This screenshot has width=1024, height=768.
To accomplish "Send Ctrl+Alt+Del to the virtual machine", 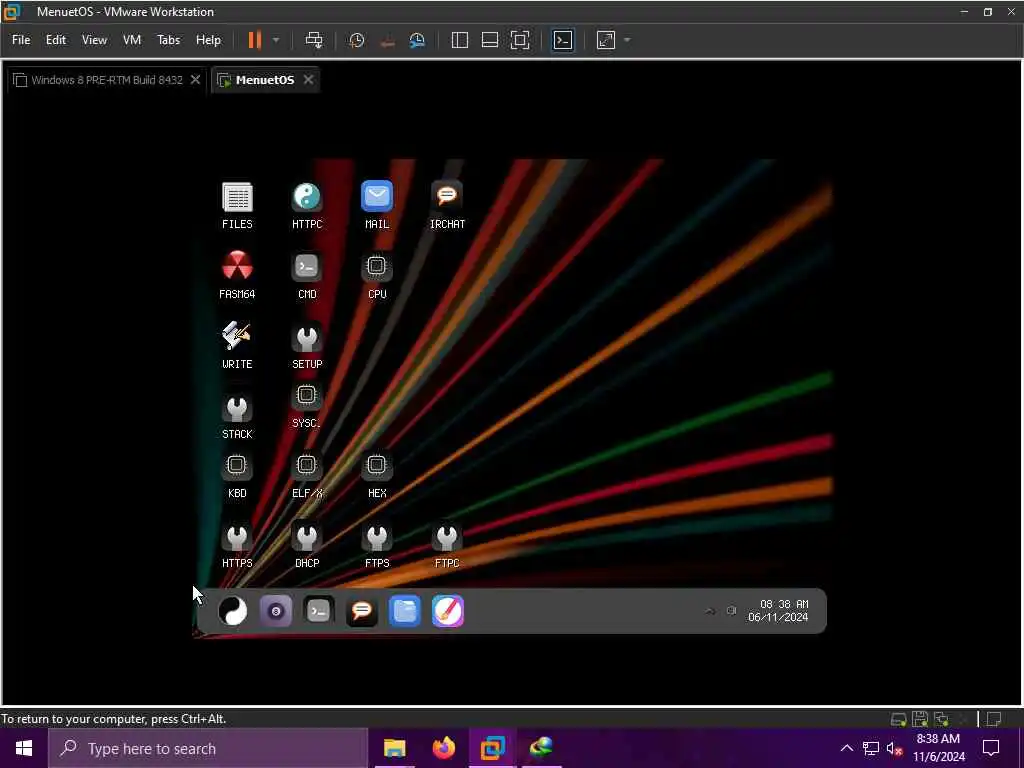I will click(x=314, y=40).
